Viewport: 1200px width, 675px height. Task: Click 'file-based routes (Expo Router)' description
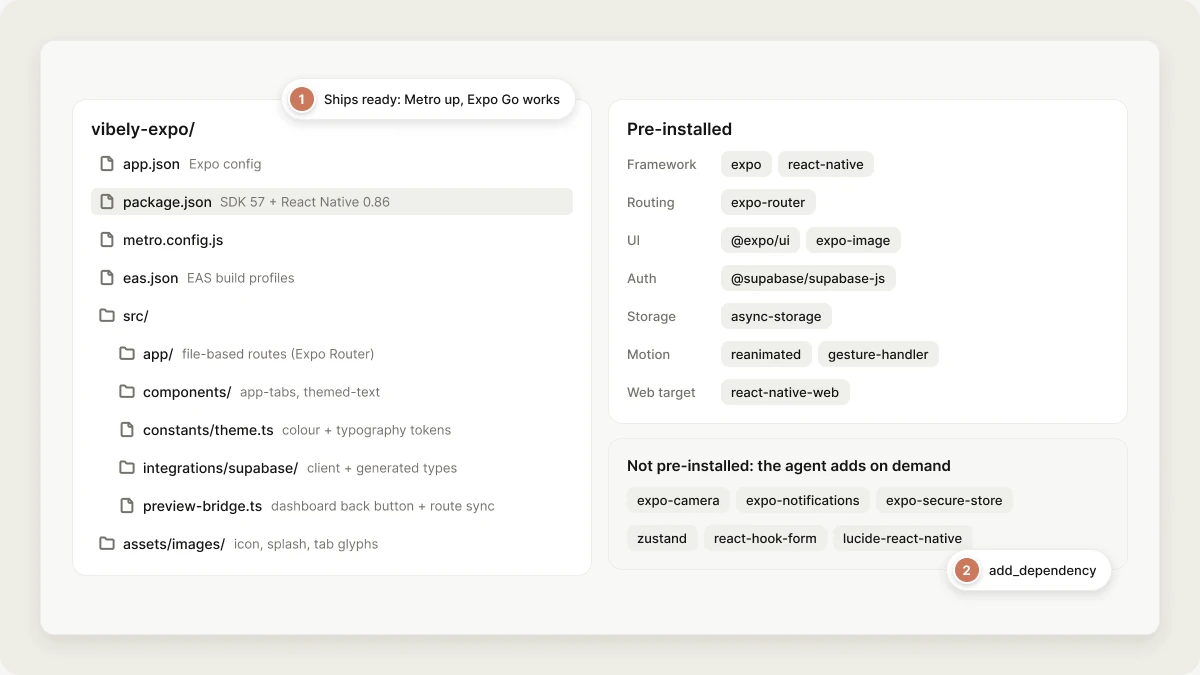pyautogui.click(x=278, y=354)
